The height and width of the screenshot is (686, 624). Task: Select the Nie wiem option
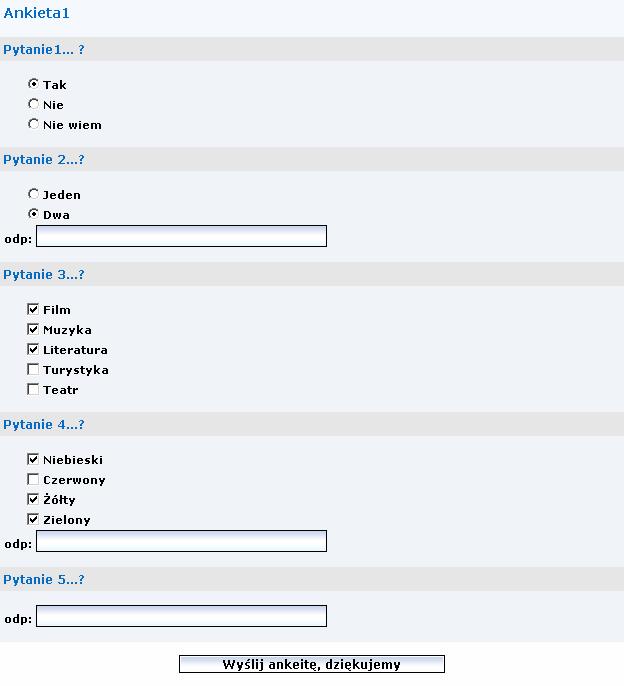[x=33, y=124]
